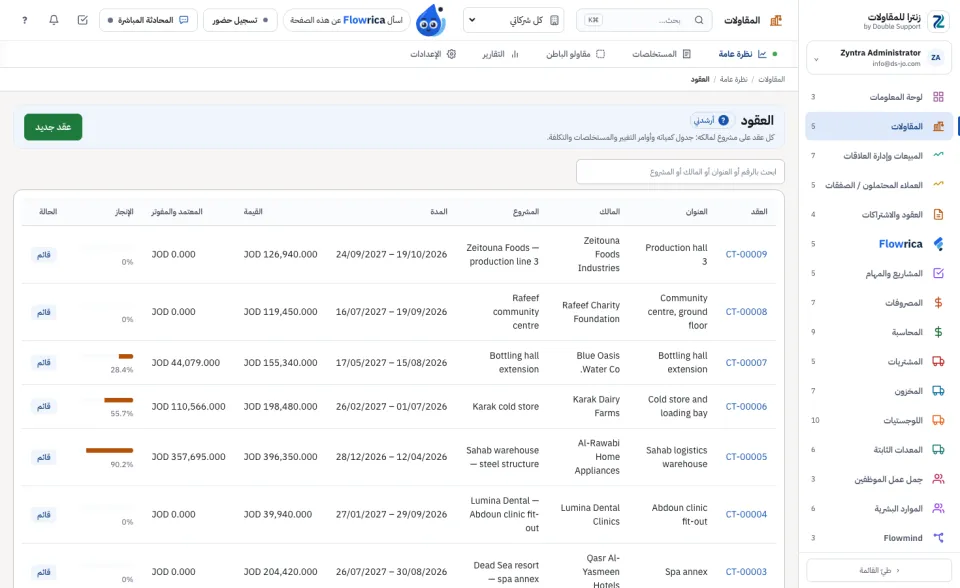Open المصروفات expenses in sidebar
The height and width of the screenshot is (588, 960).
tap(879, 303)
